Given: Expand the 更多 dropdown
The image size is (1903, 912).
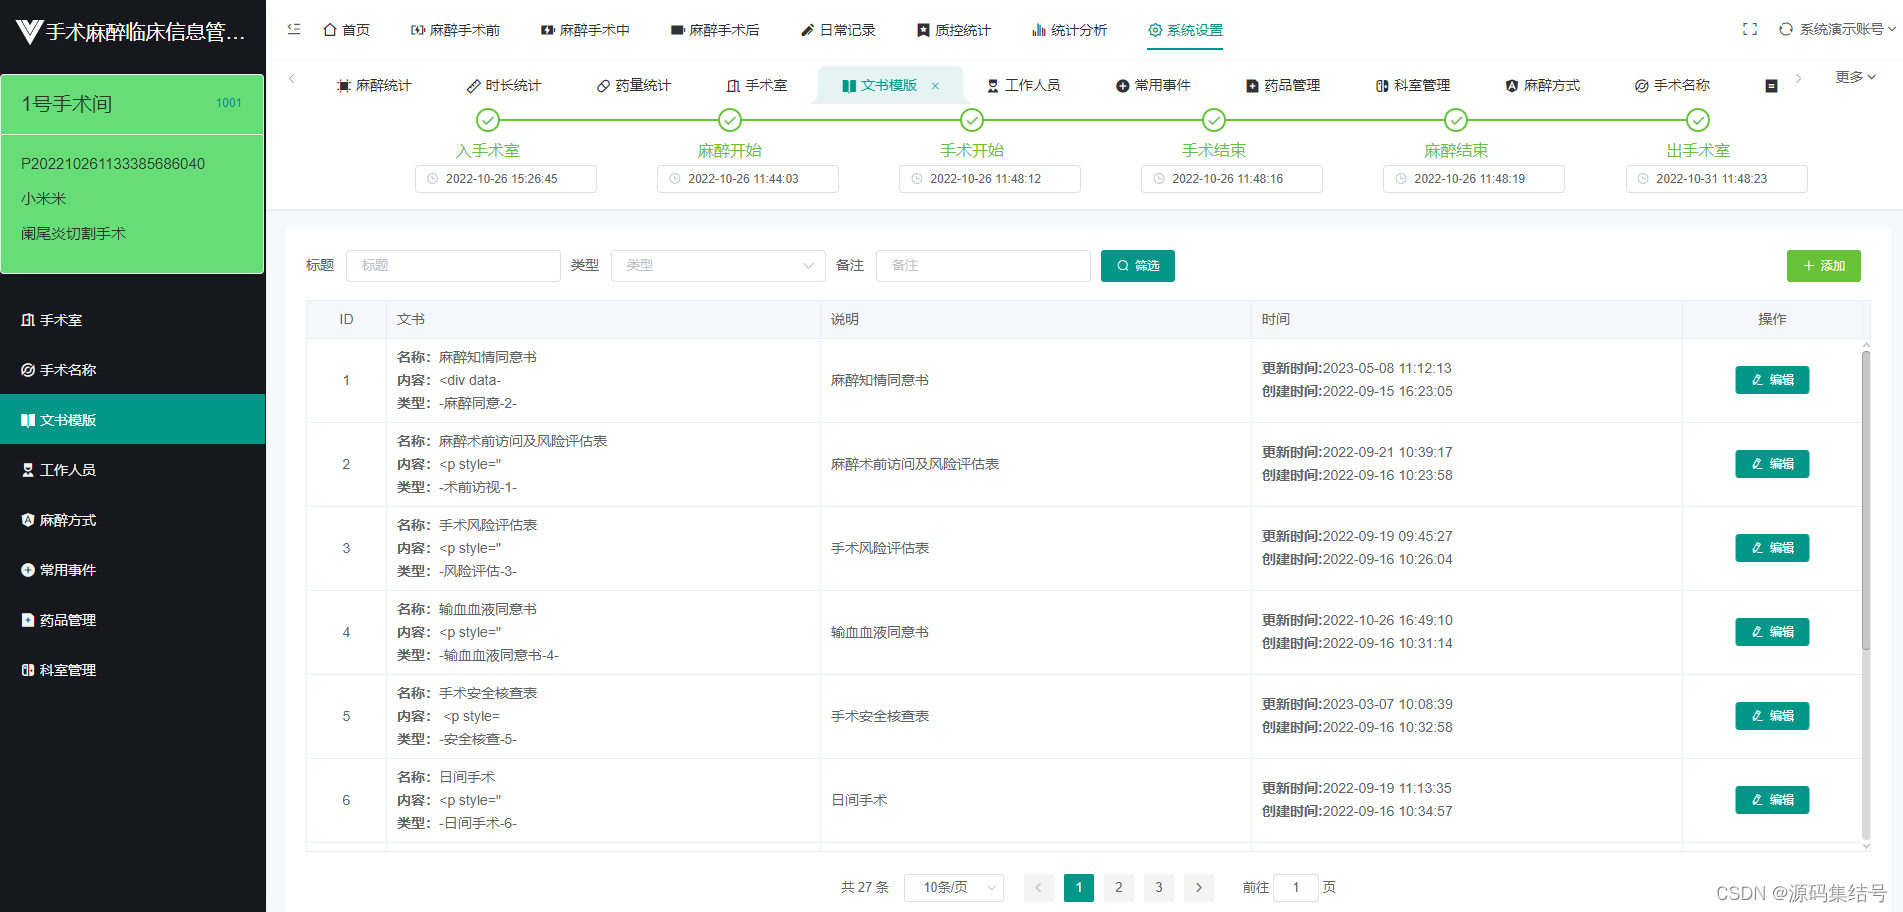Looking at the screenshot, I should (1856, 77).
